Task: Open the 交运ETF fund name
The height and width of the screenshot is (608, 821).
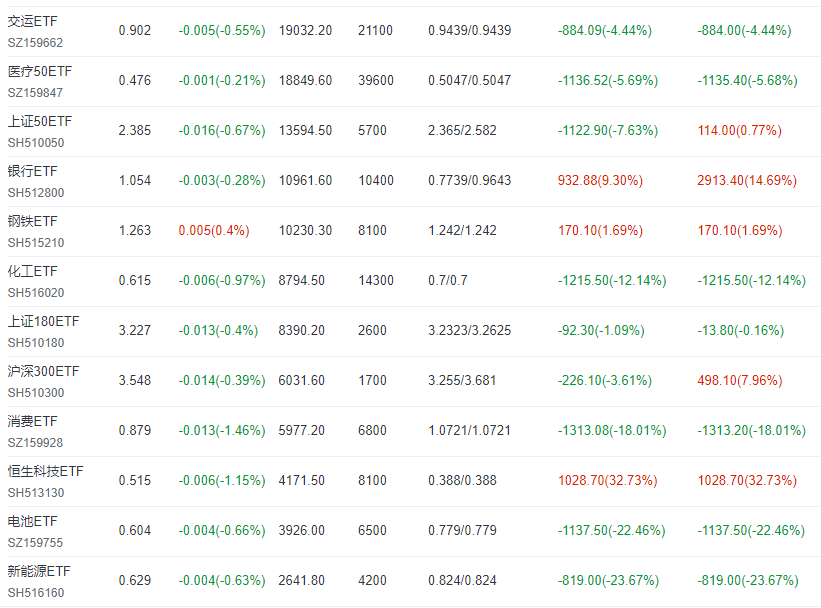Action: (32, 21)
